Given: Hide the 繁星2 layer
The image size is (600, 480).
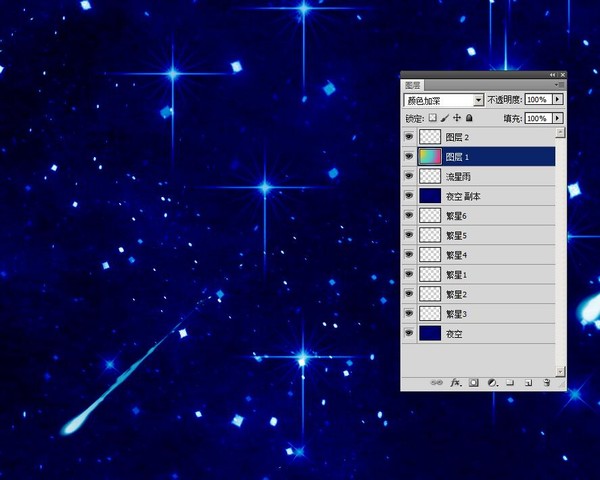Looking at the screenshot, I should (409, 294).
